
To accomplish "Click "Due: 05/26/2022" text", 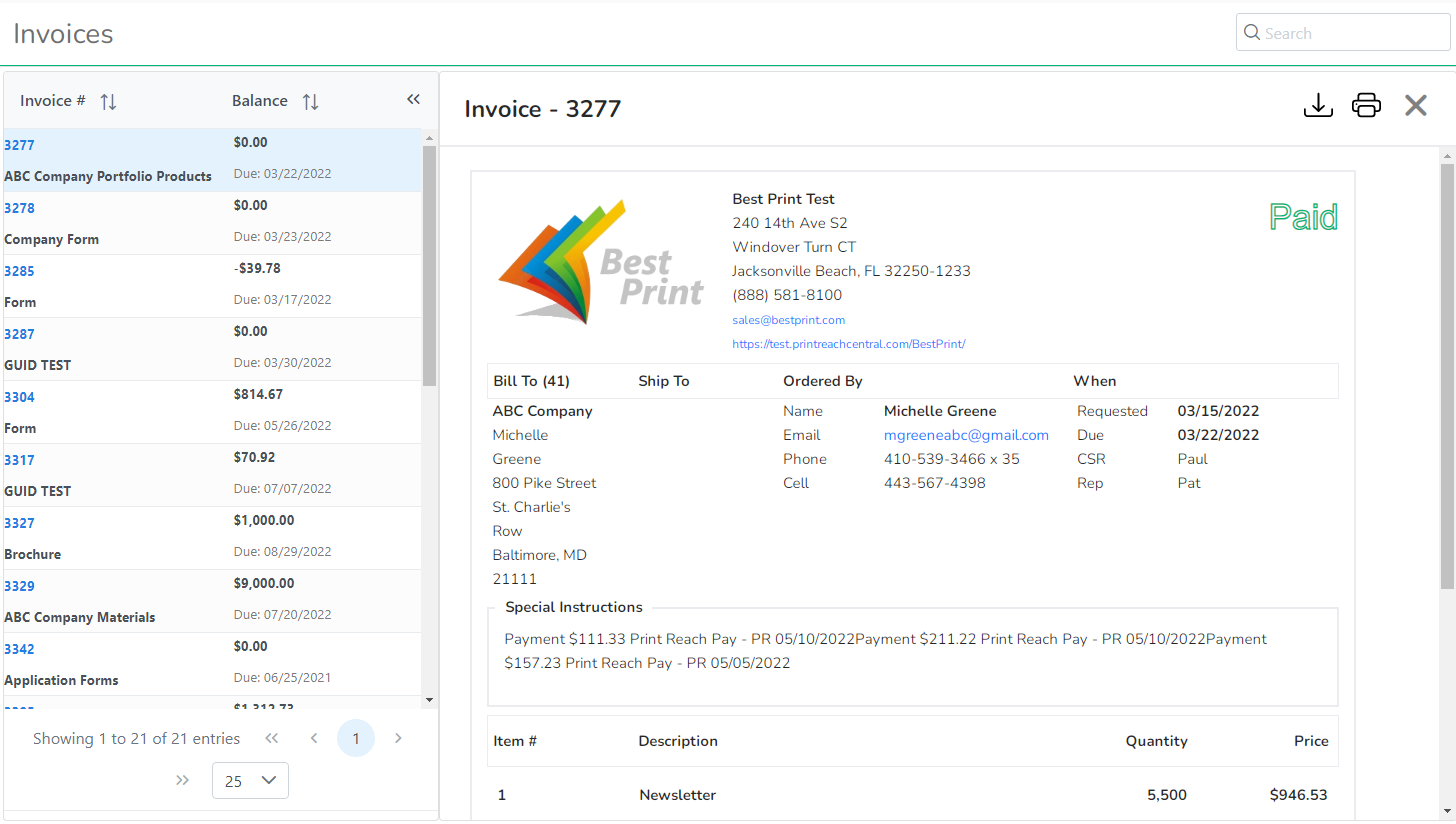I will [x=282, y=425].
